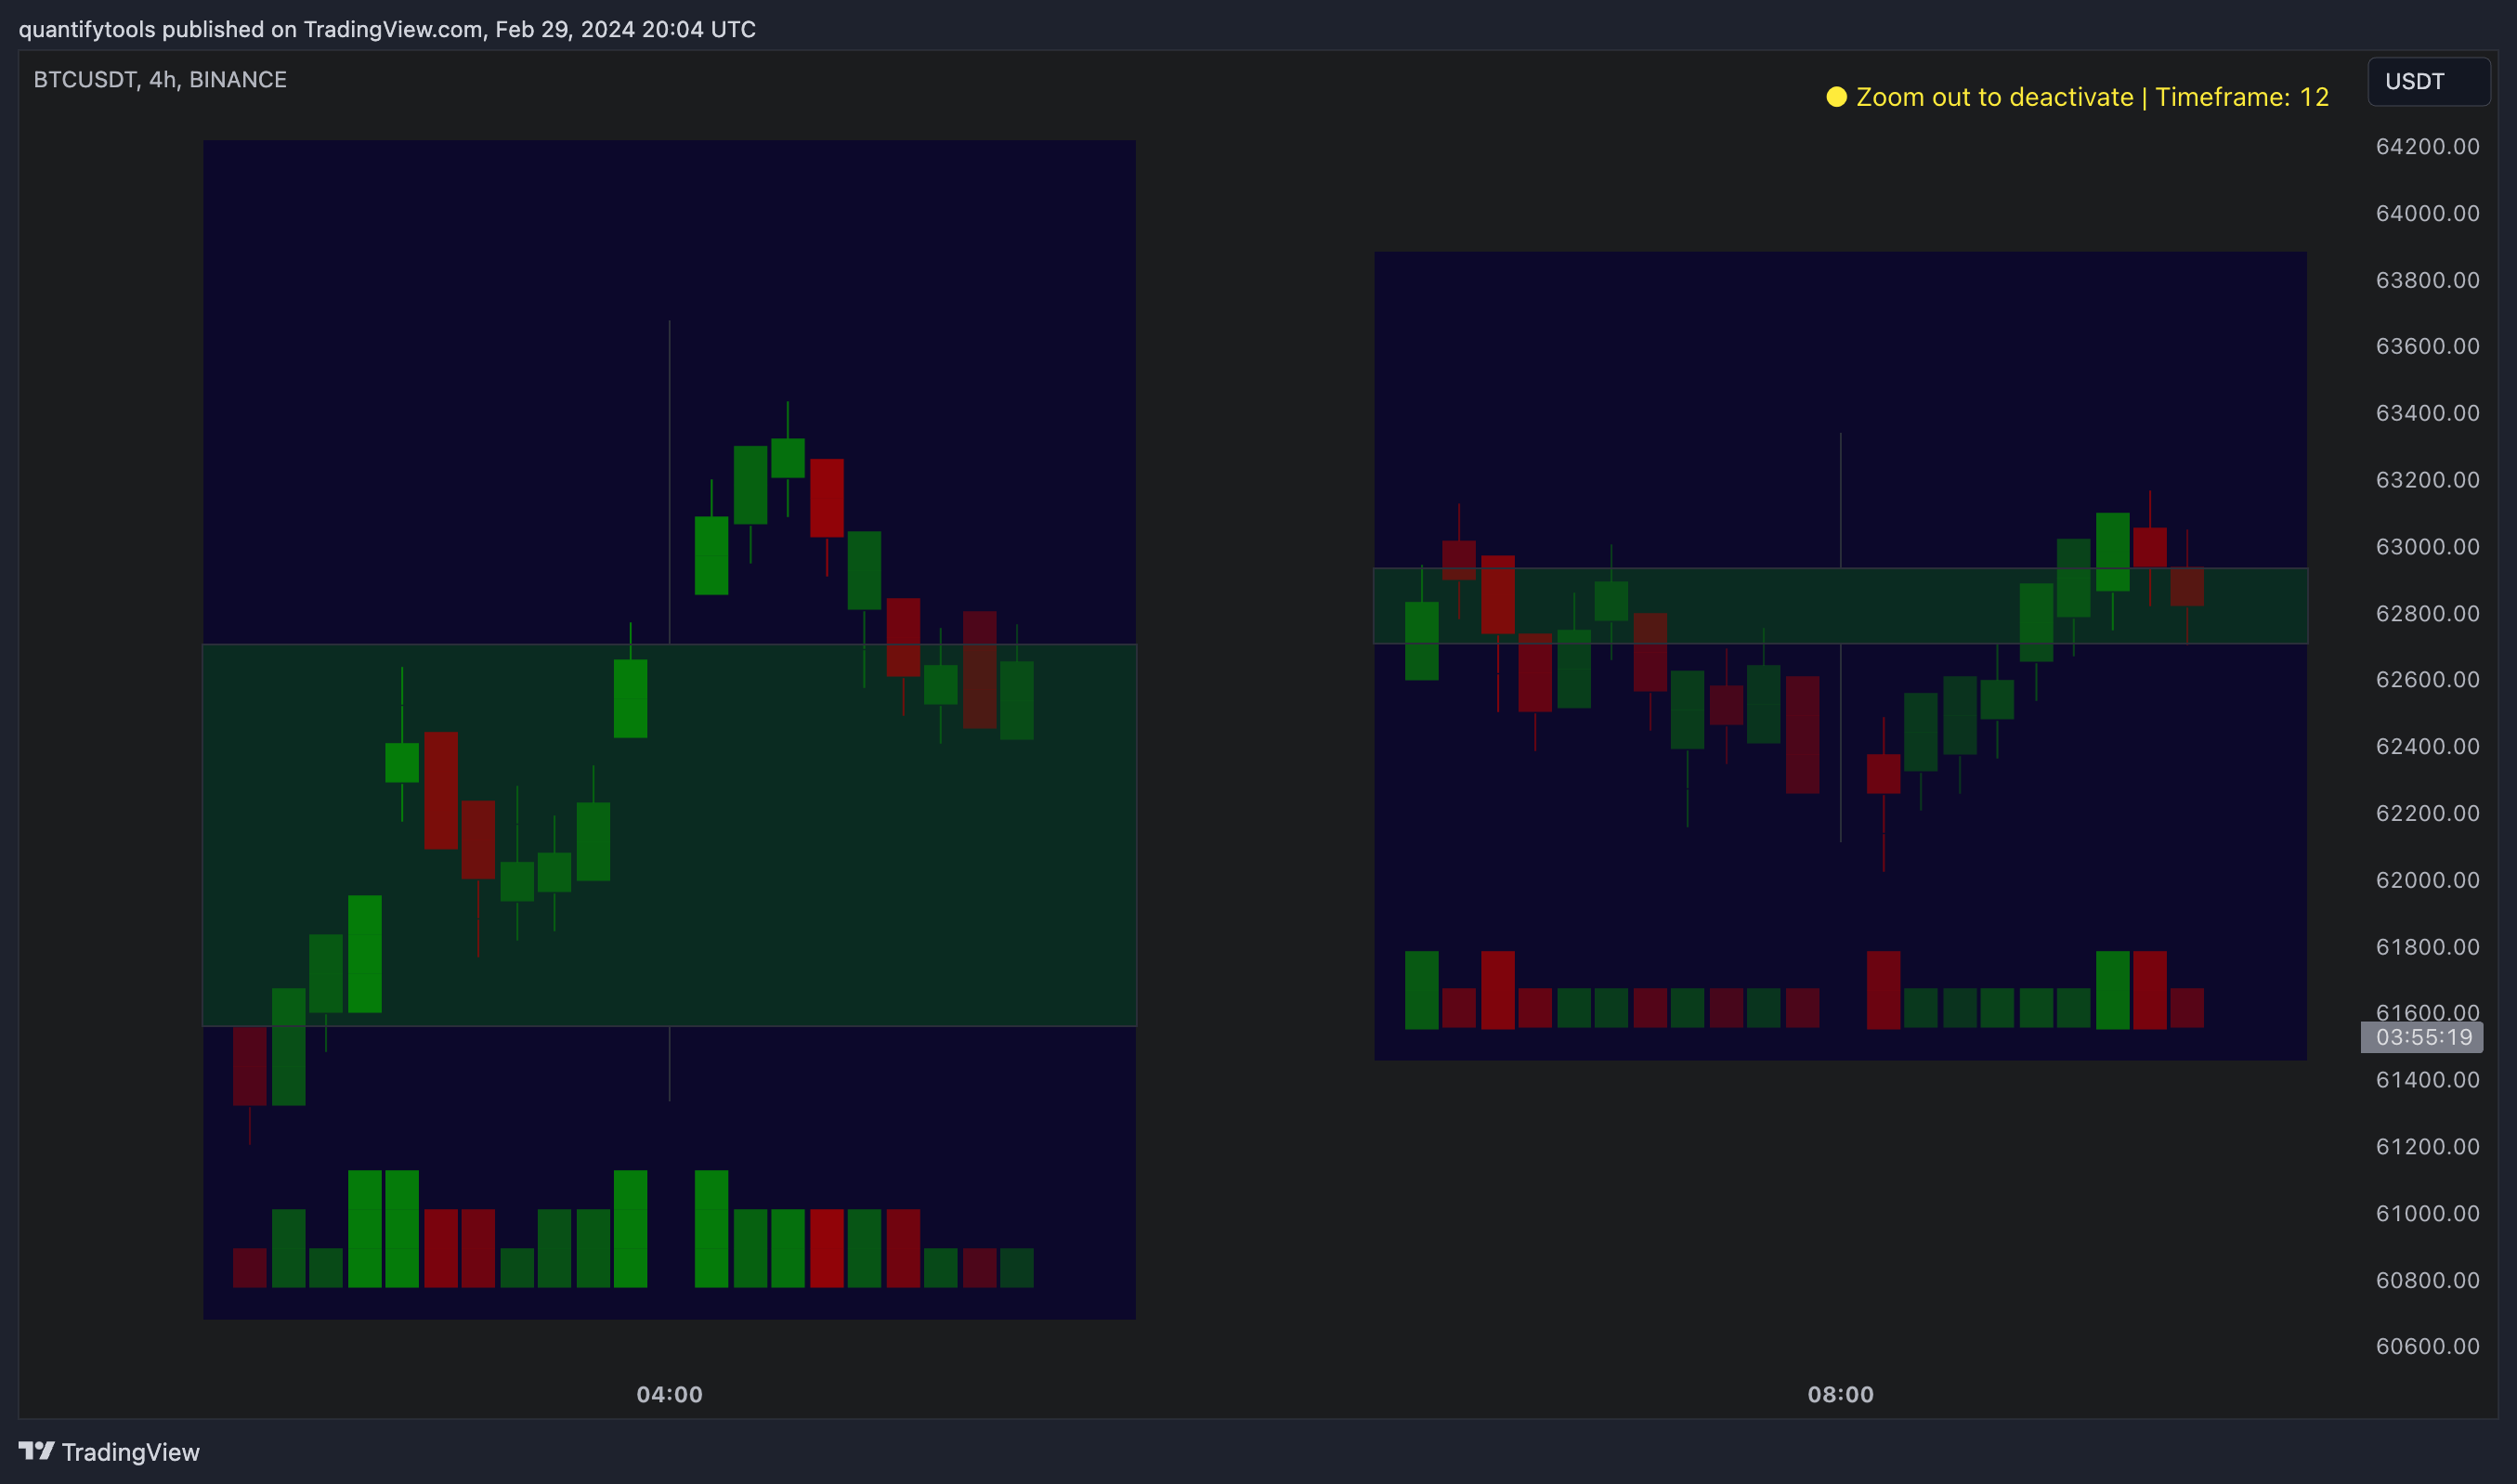Click the 61800.00 price axis label

2428,947
